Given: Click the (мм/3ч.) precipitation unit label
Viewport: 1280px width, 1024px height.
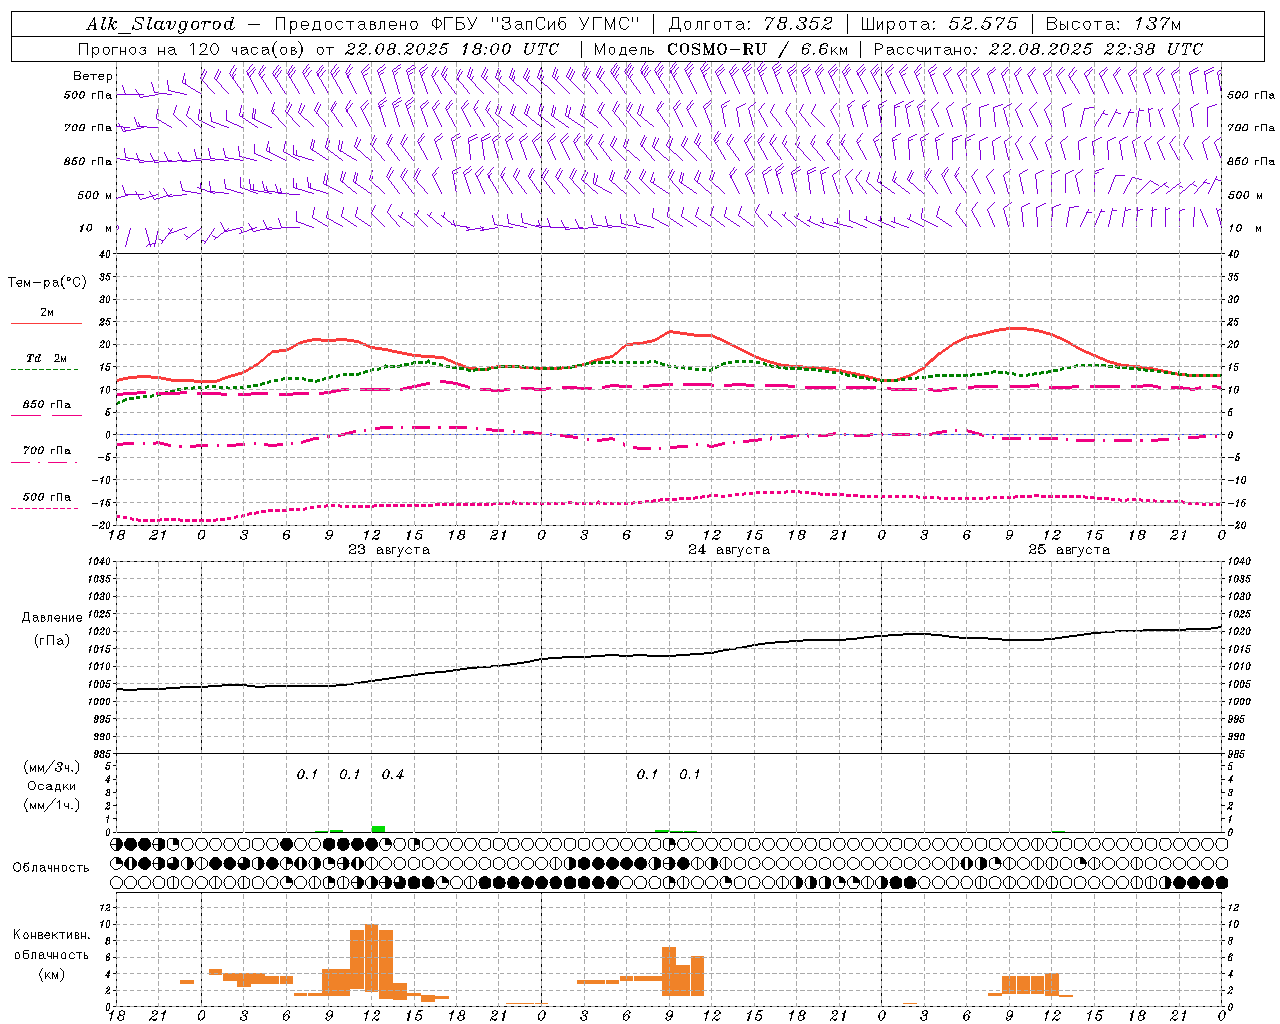Looking at the screenshot, I should (x=52, y=767).
